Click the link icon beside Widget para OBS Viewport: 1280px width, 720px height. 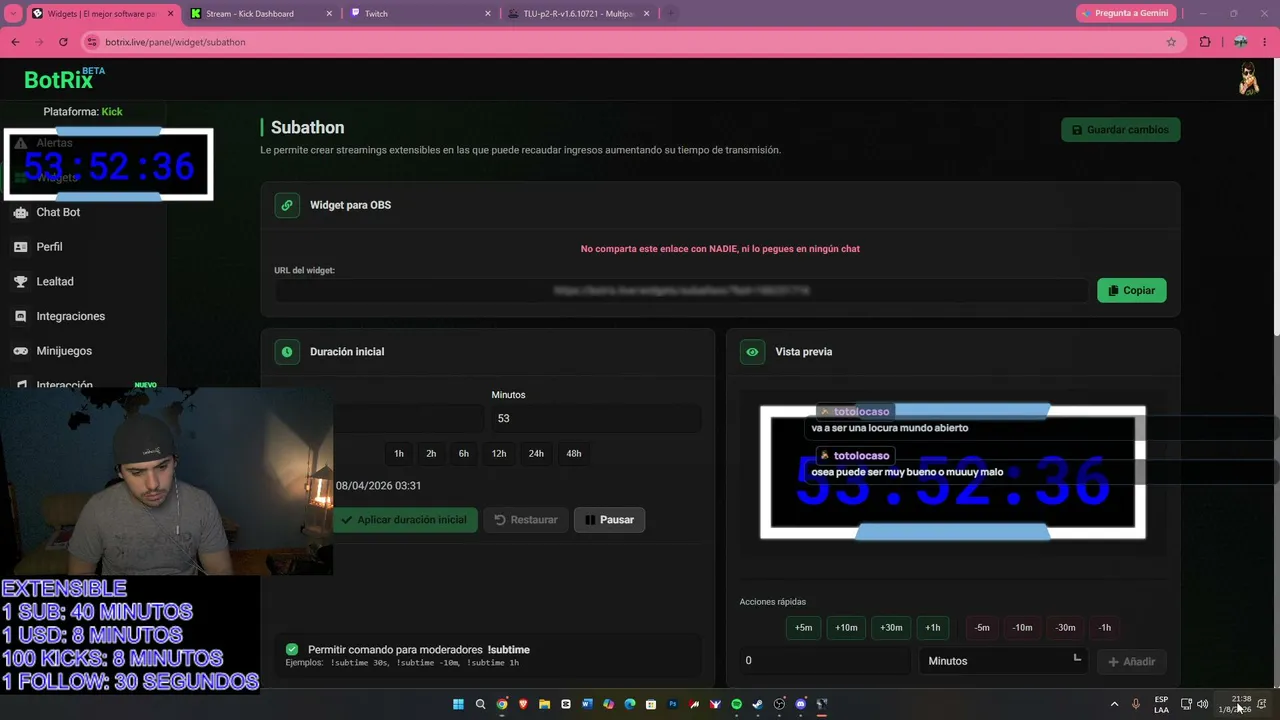287,205
